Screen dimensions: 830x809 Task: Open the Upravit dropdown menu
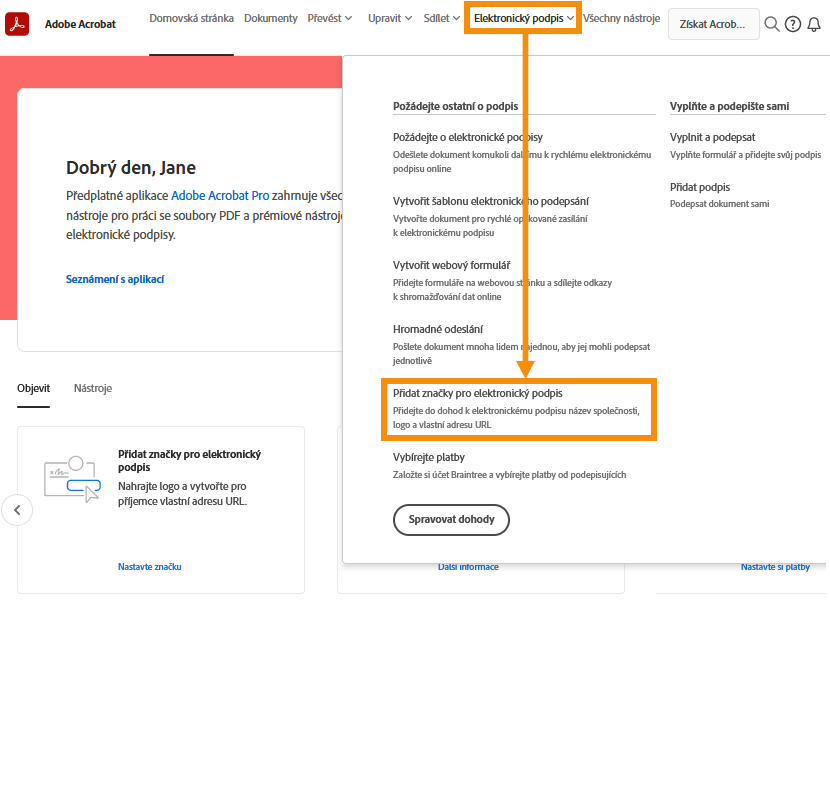389,17
